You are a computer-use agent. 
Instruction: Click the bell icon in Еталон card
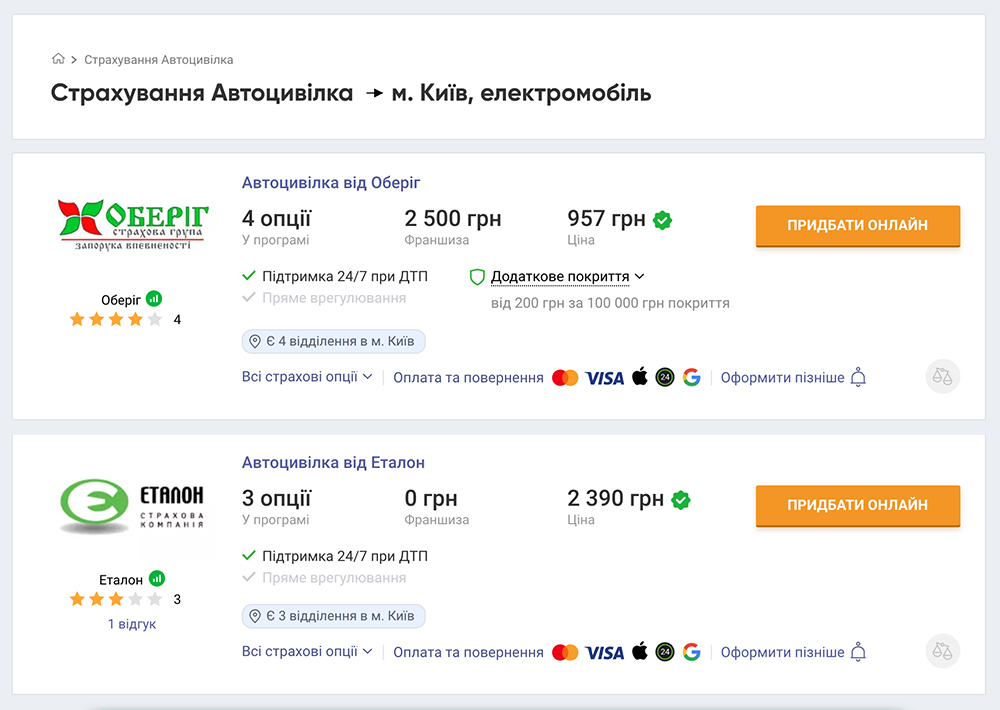(858, 652)
